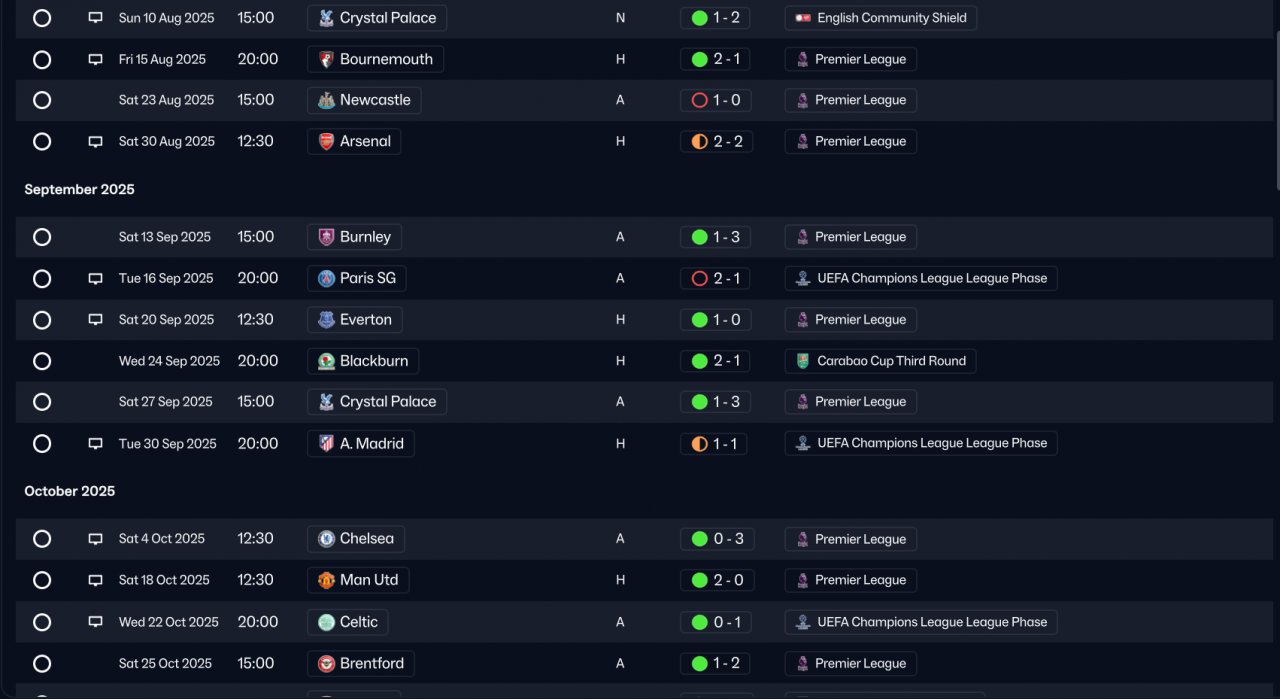This screenshot has width=1280, height=699.
Task: Open the Celtic 0 - 1 result
Action: tap(716, 622)
